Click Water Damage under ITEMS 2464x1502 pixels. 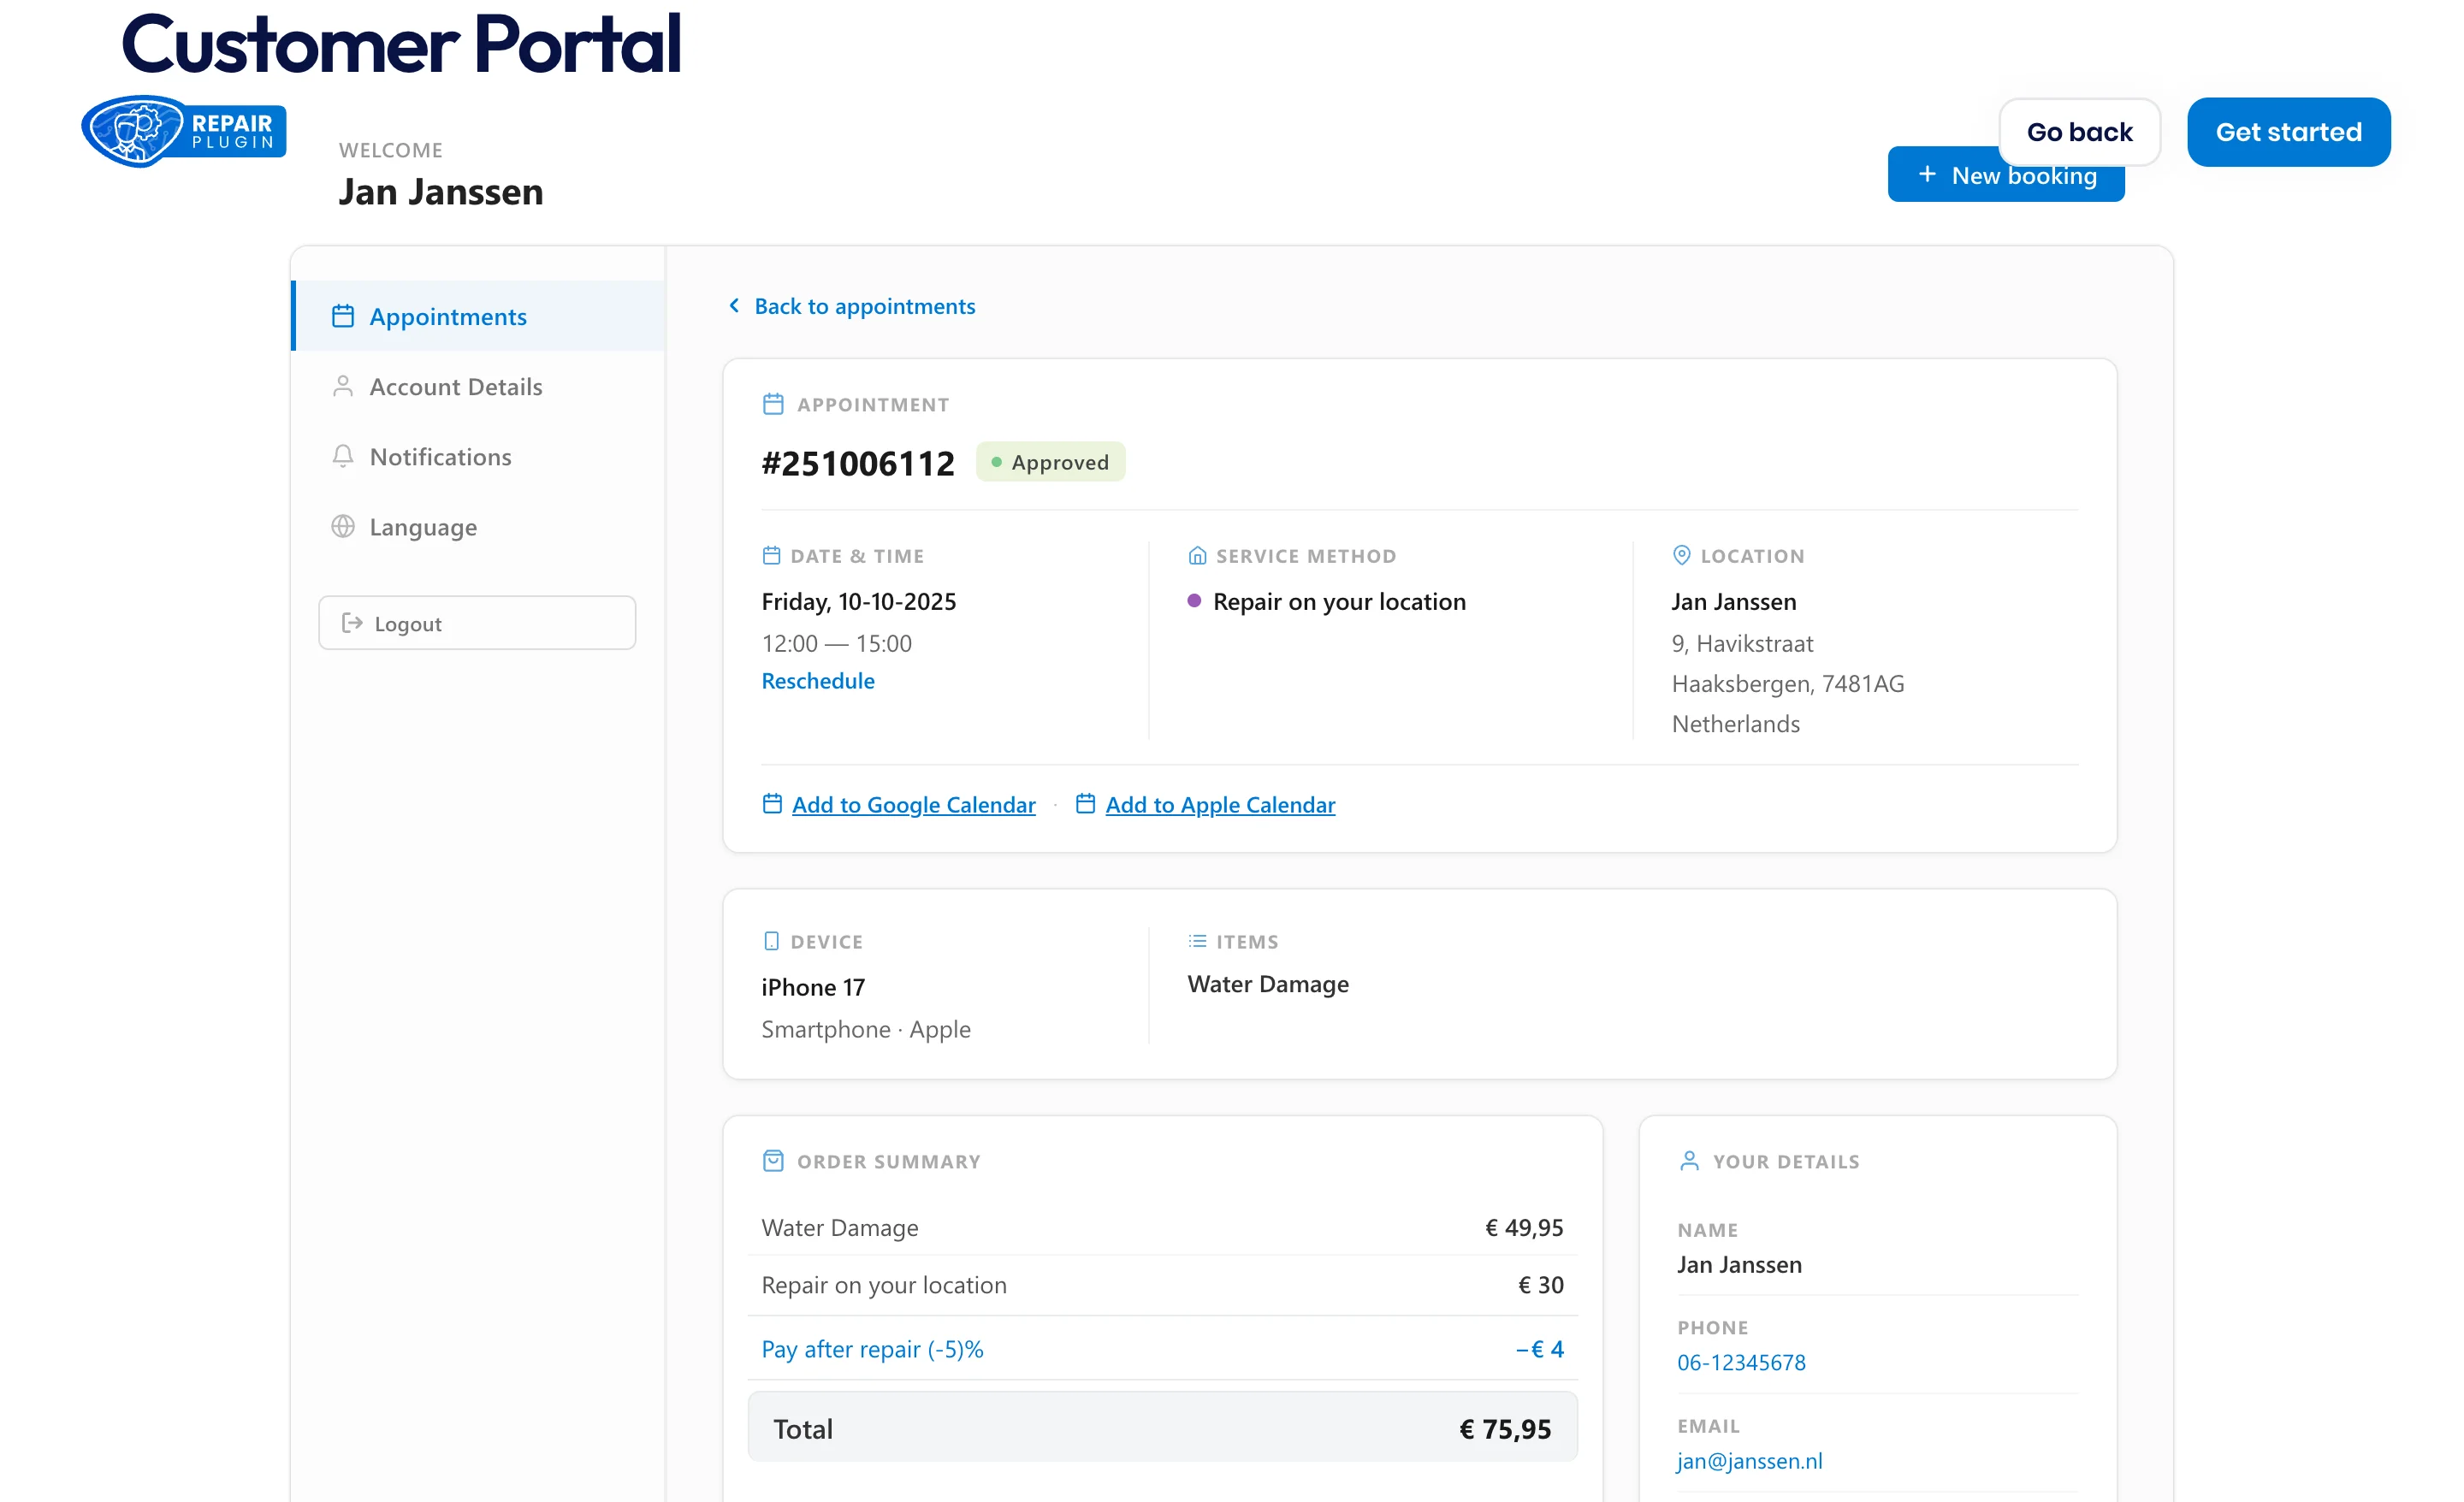click(1268, 985)
